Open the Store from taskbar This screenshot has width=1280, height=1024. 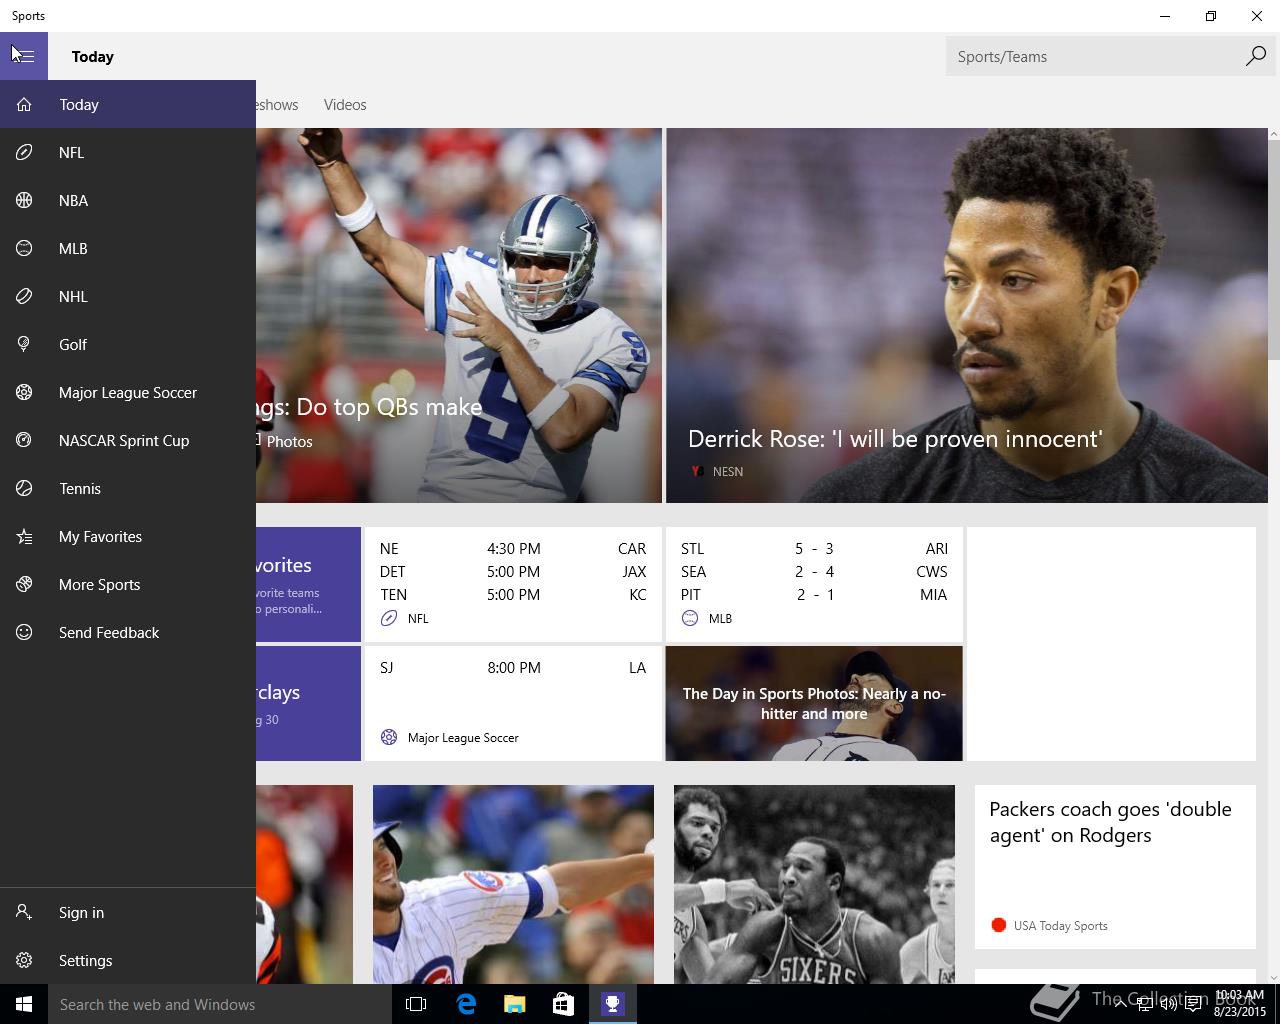pos(563,1004)
